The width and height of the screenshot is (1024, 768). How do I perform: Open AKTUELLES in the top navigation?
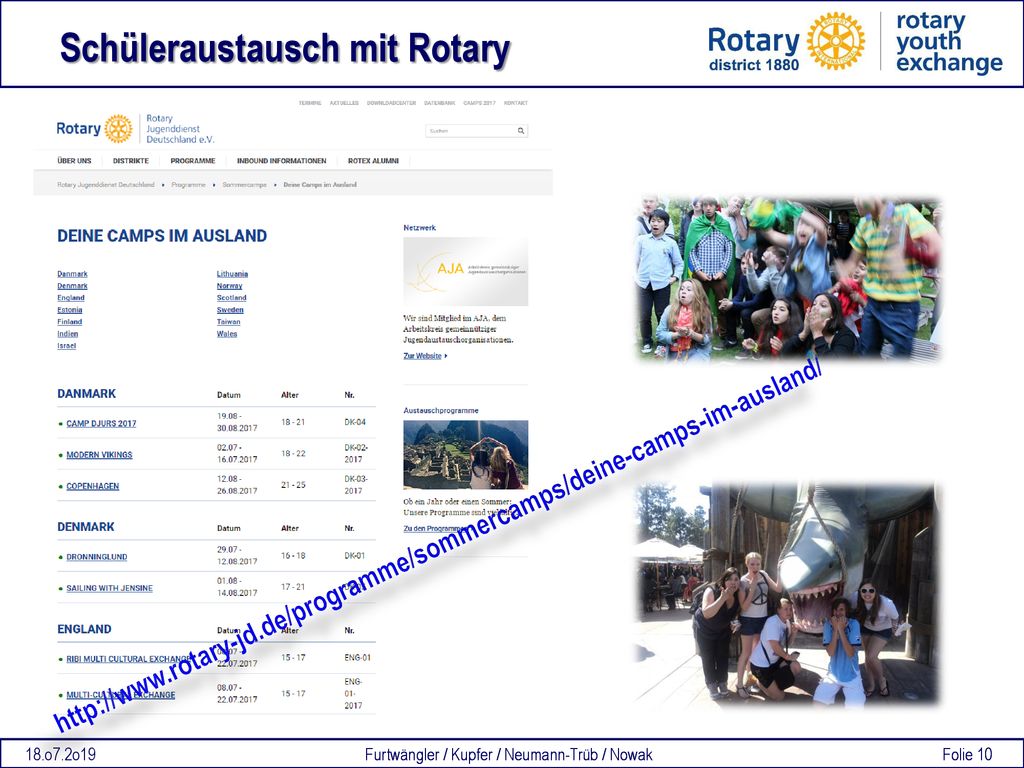pyautogui.click(x=344, y=103)
